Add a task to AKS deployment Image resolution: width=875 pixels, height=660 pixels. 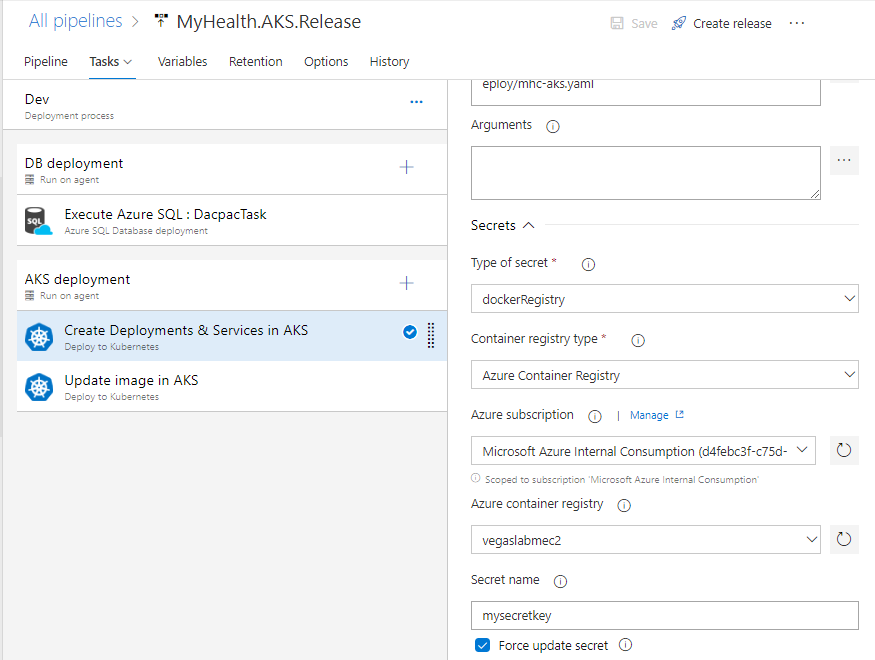(x=406, y=283)
